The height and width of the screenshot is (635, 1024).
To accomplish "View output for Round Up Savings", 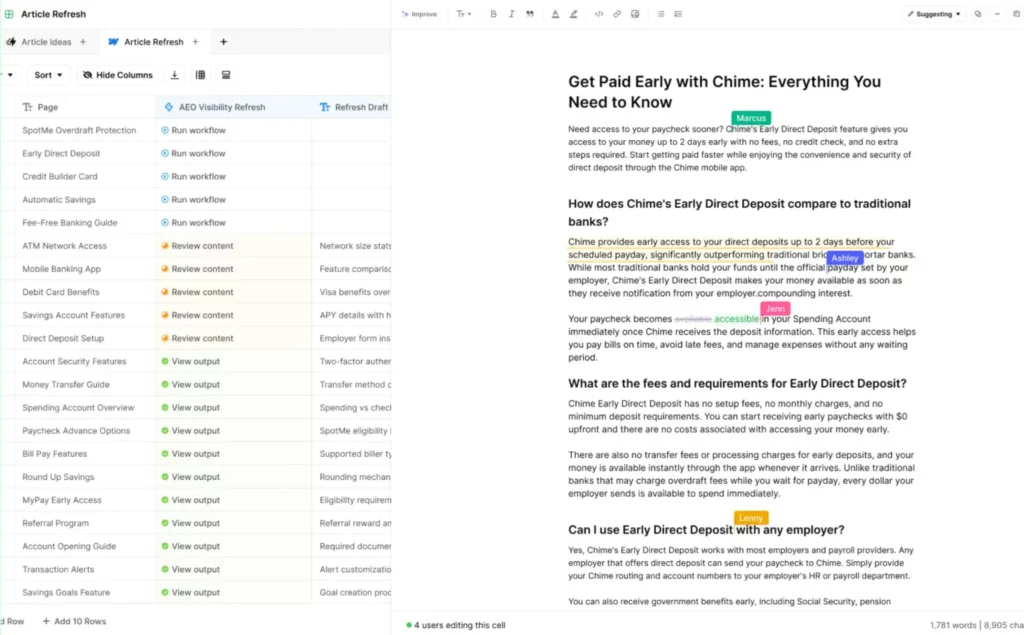I will tap(191, 477).
